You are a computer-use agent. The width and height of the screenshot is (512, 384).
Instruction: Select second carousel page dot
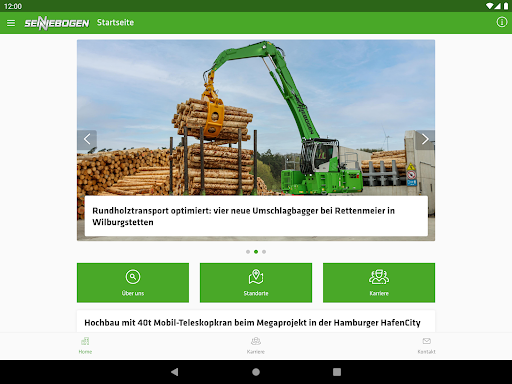tap(256, 252)
